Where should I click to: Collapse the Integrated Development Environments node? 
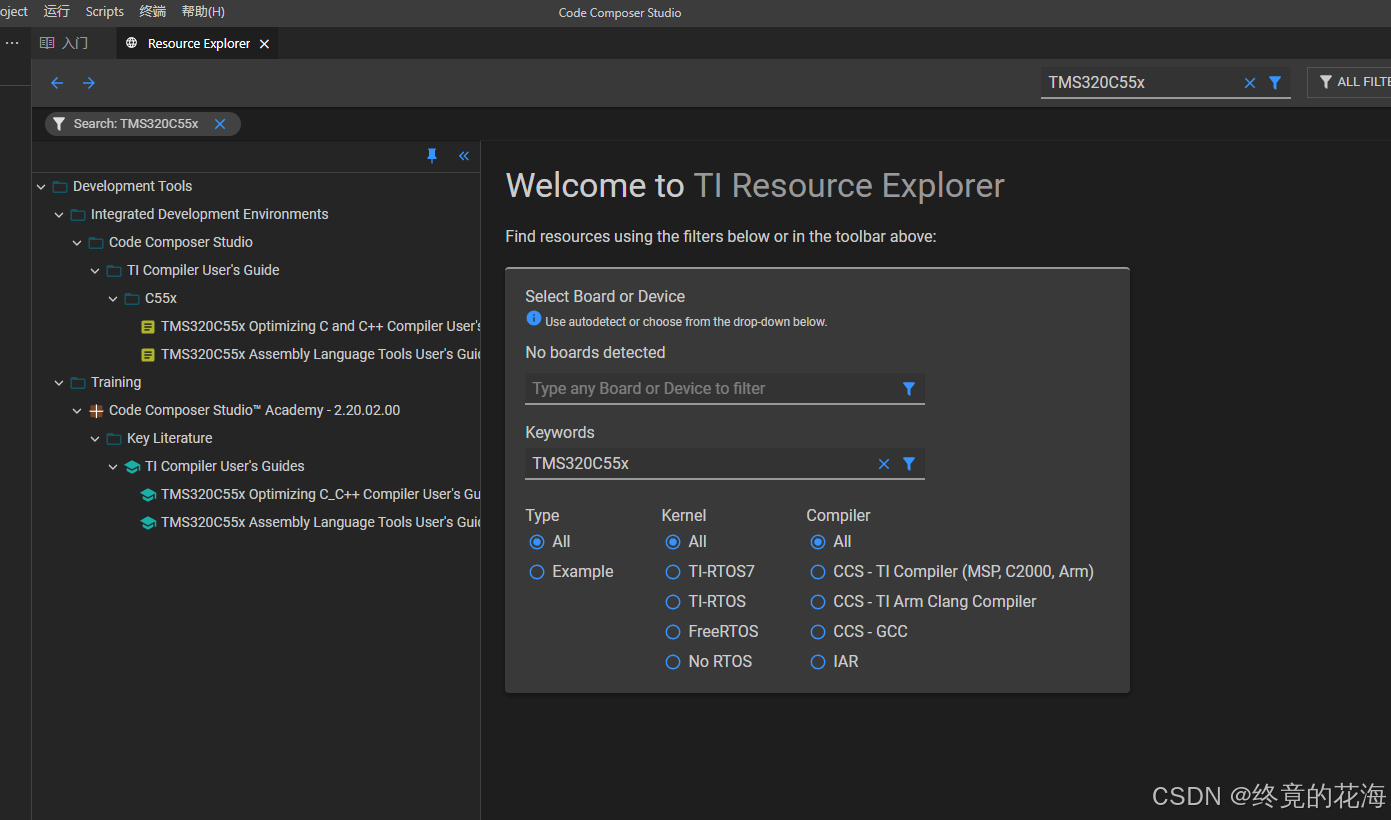click(x=59, y=215)
